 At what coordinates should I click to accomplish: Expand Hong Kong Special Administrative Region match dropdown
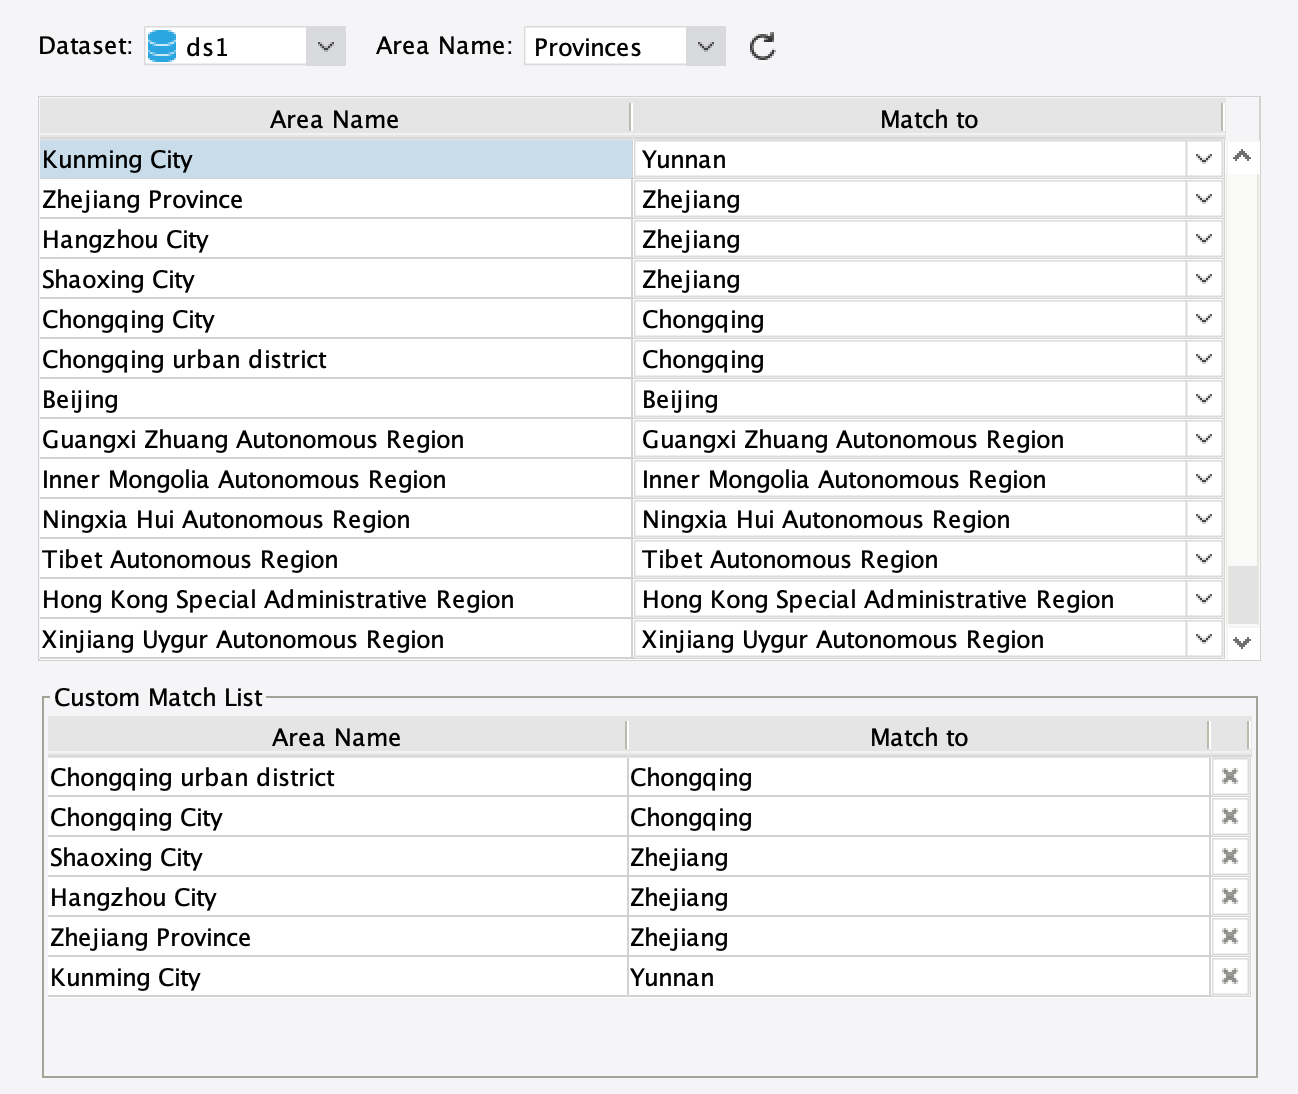tap(1204, 599)
